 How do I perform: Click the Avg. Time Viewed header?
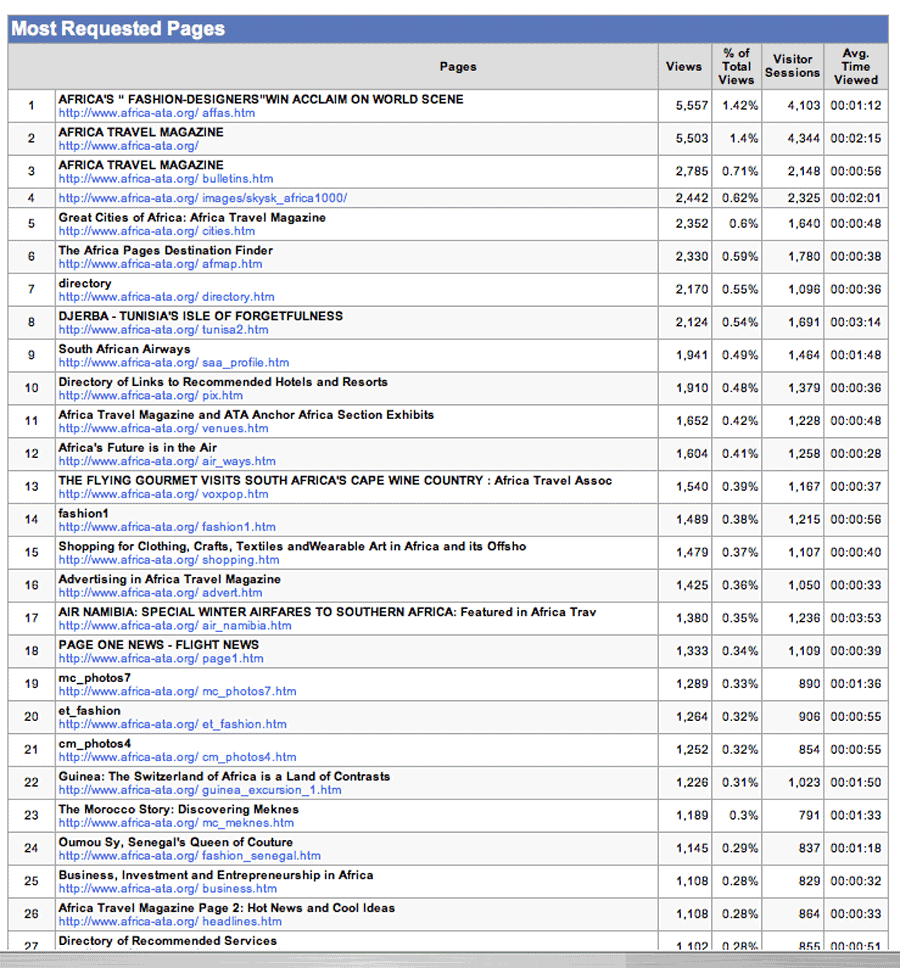point(856,67)
